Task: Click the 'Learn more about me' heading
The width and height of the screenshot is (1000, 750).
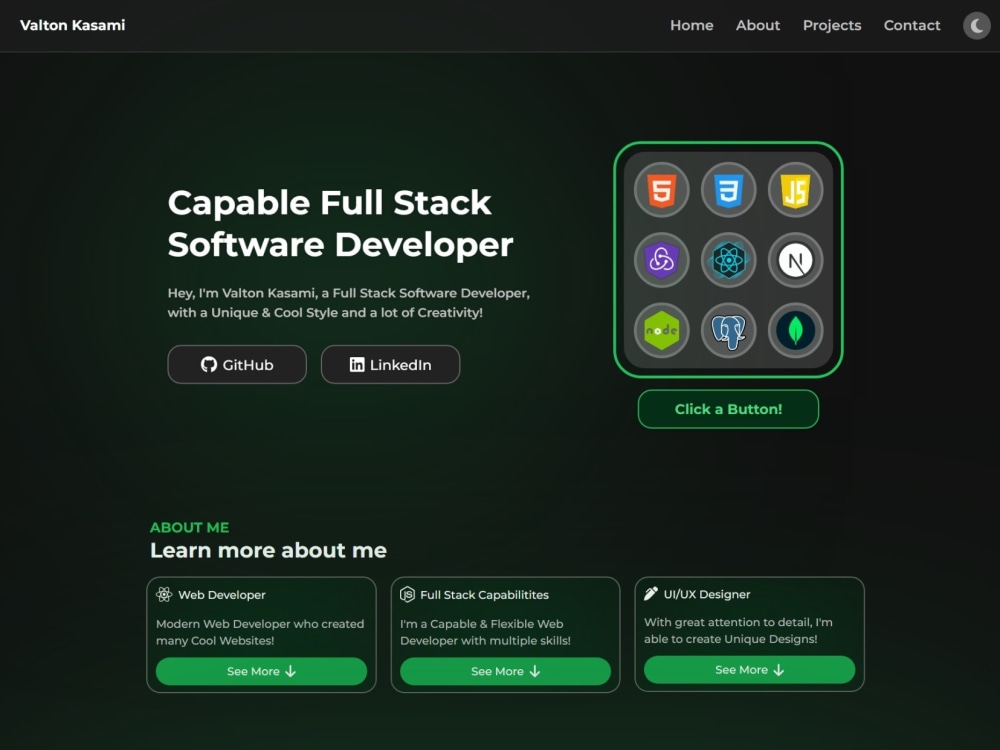Action: pyautogui.click(x=268, y=550)
